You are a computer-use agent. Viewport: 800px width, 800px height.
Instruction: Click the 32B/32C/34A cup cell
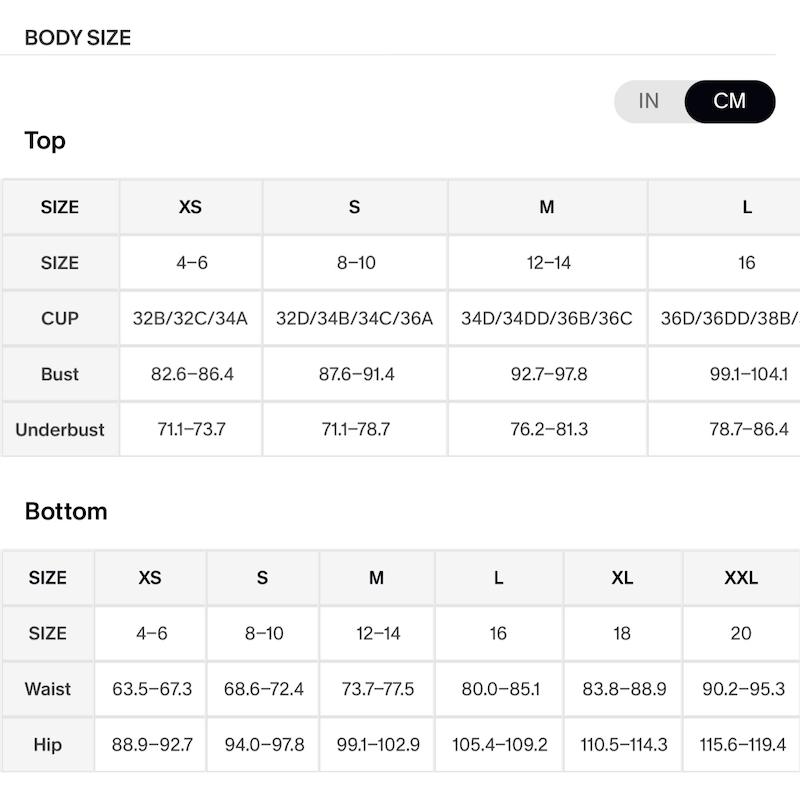click(190, 318)
